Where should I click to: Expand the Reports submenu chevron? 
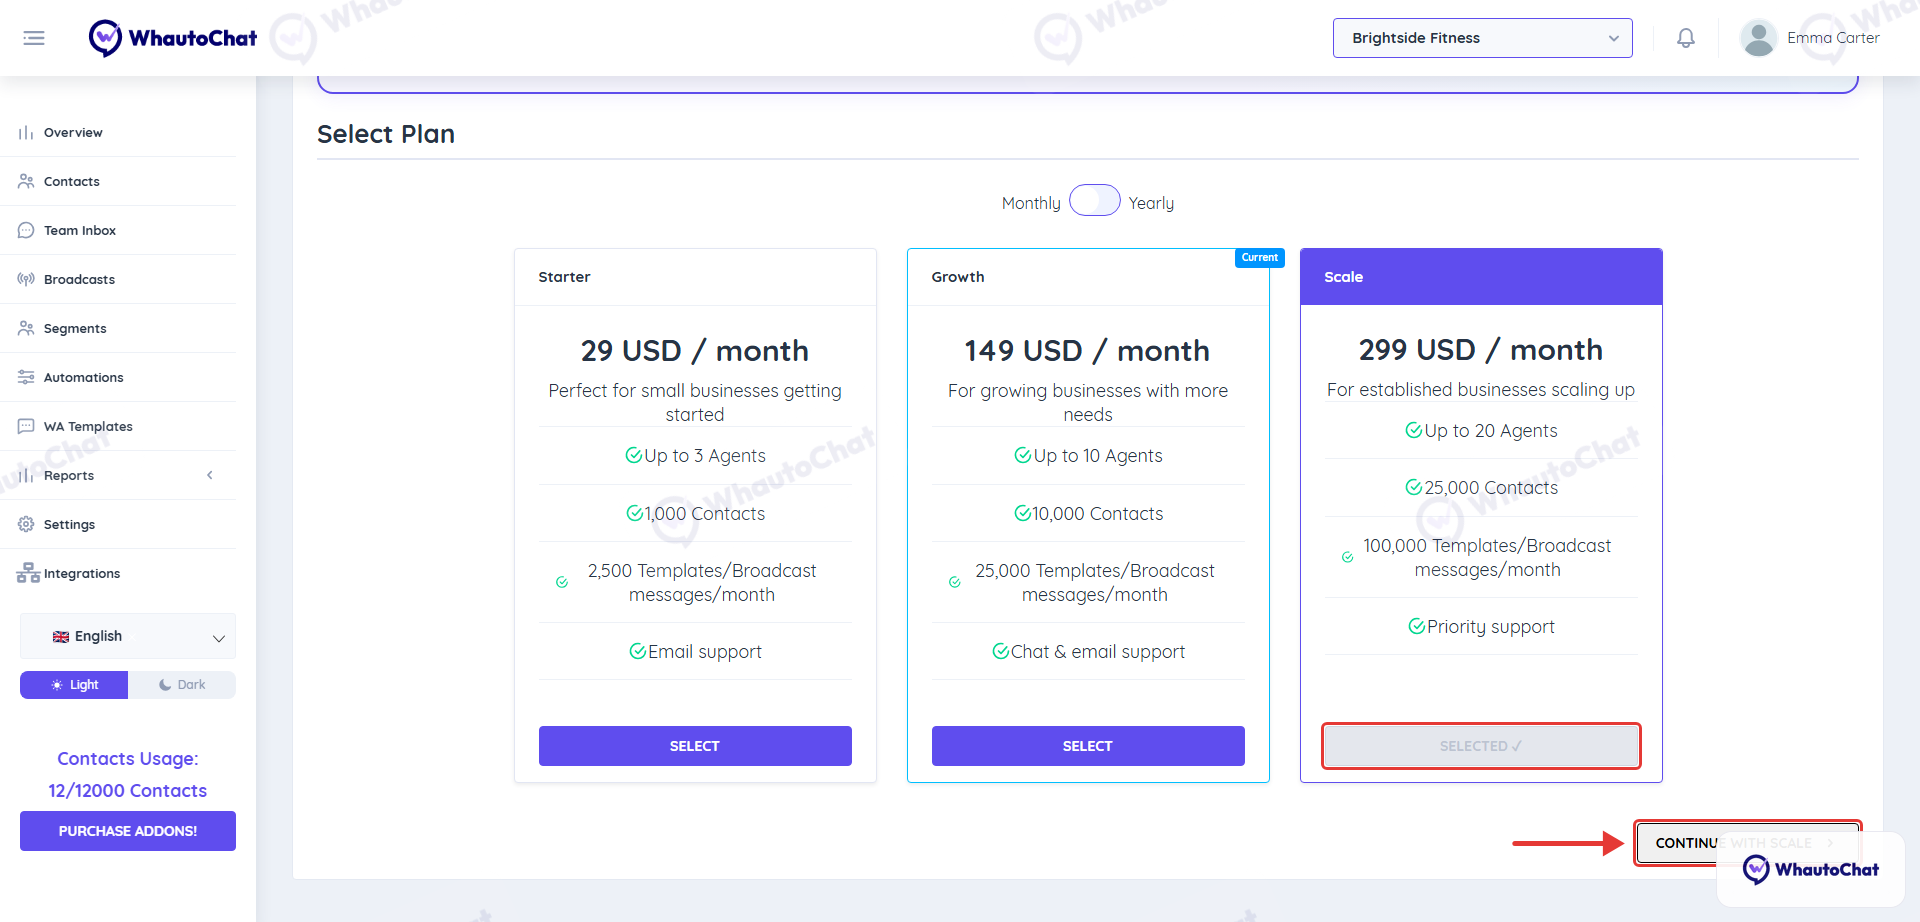(x=210, y=475)
